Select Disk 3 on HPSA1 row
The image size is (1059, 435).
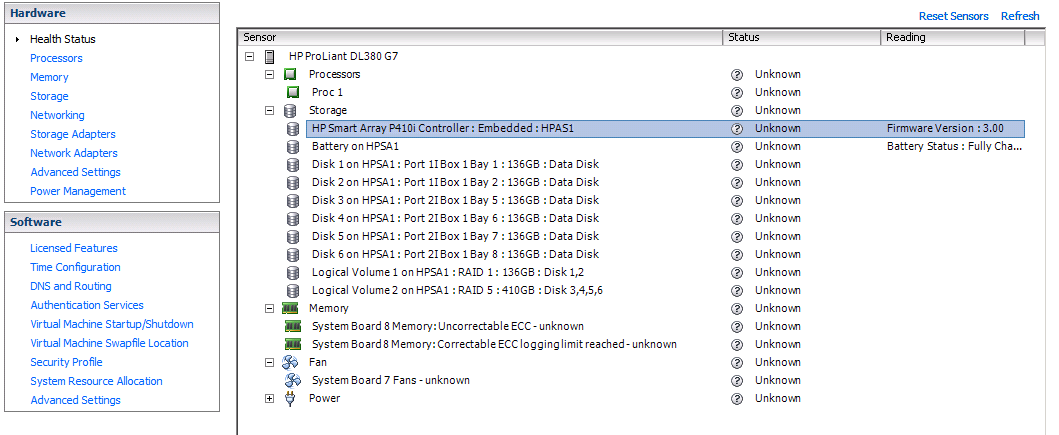(455, 200)
